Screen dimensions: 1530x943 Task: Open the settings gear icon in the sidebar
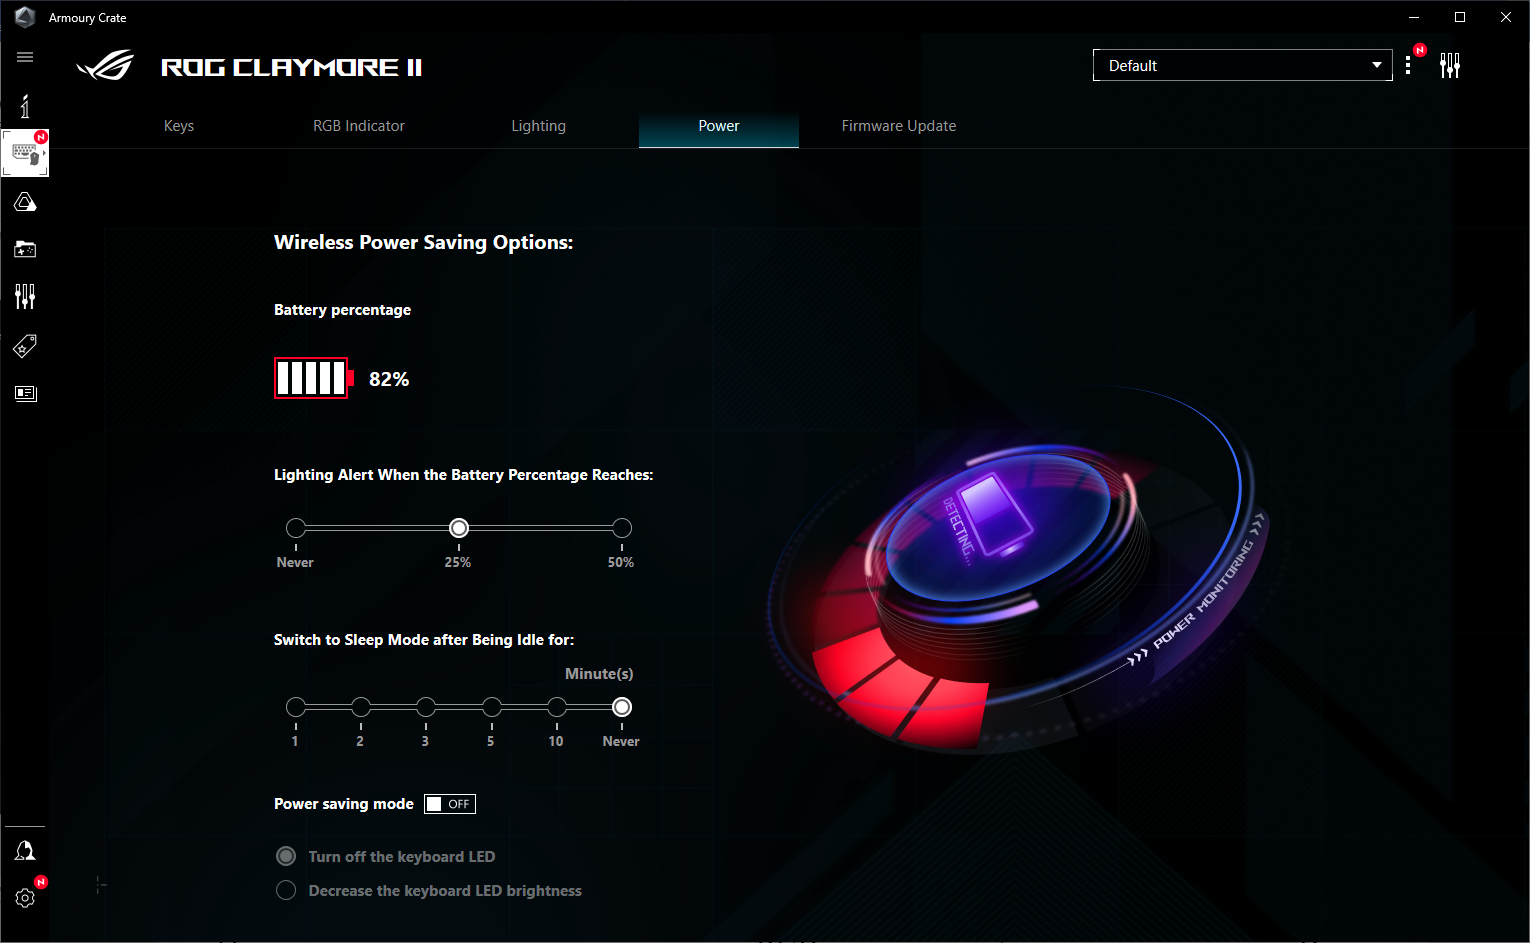(25, 898)
